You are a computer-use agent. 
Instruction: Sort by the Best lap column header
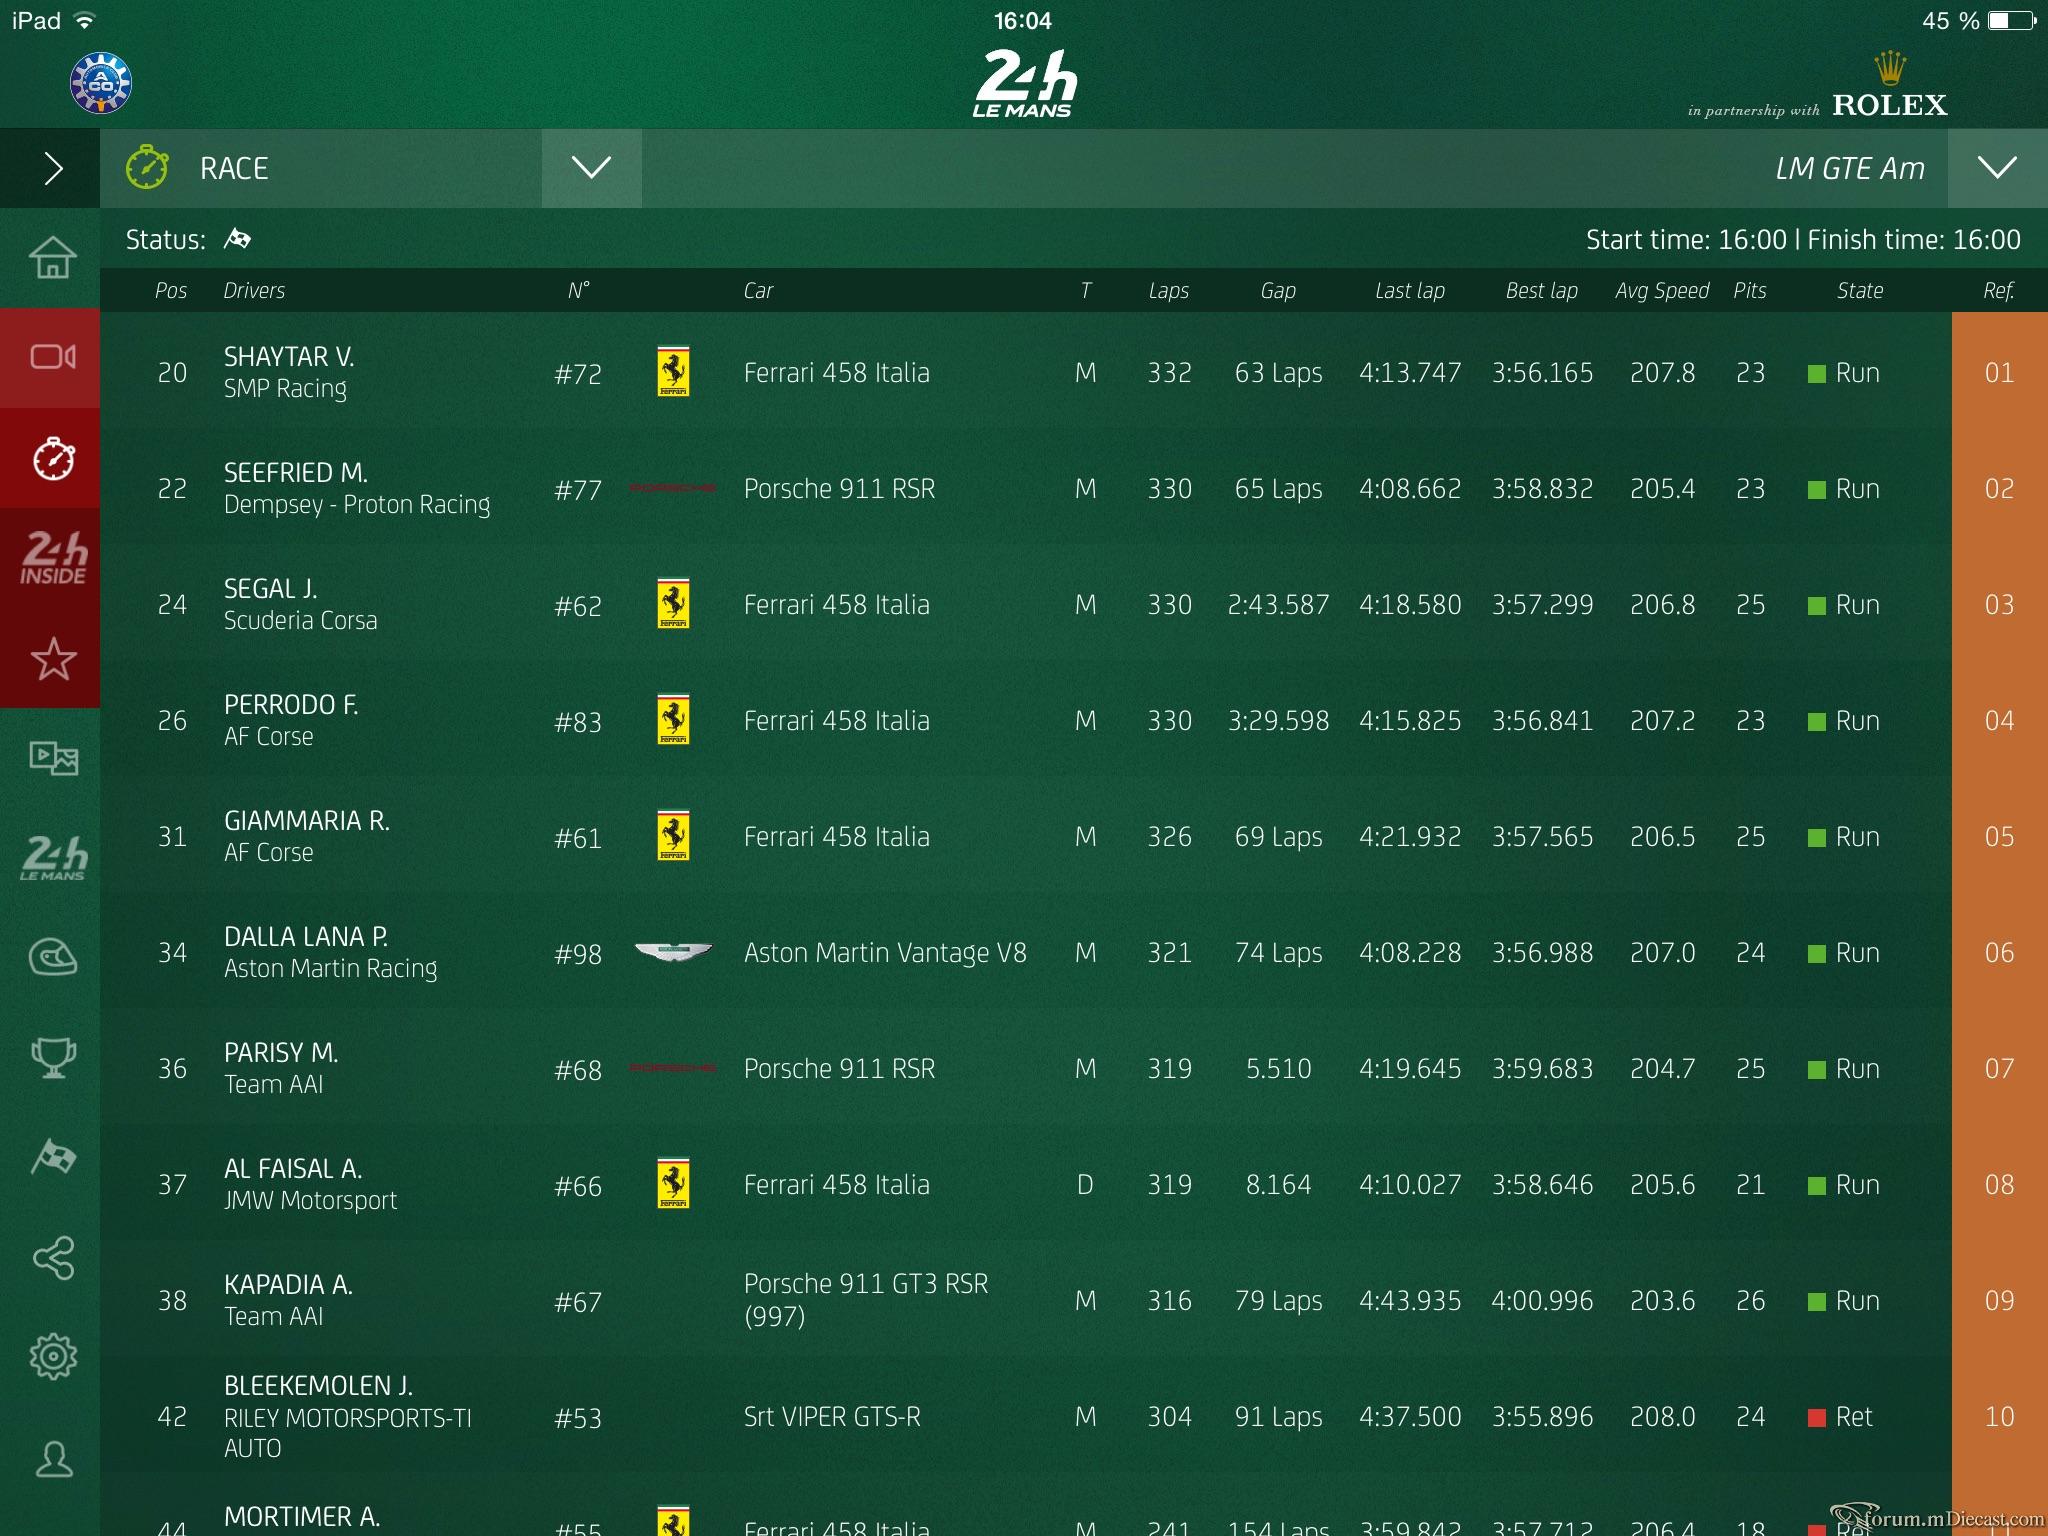pos(1542,290)
